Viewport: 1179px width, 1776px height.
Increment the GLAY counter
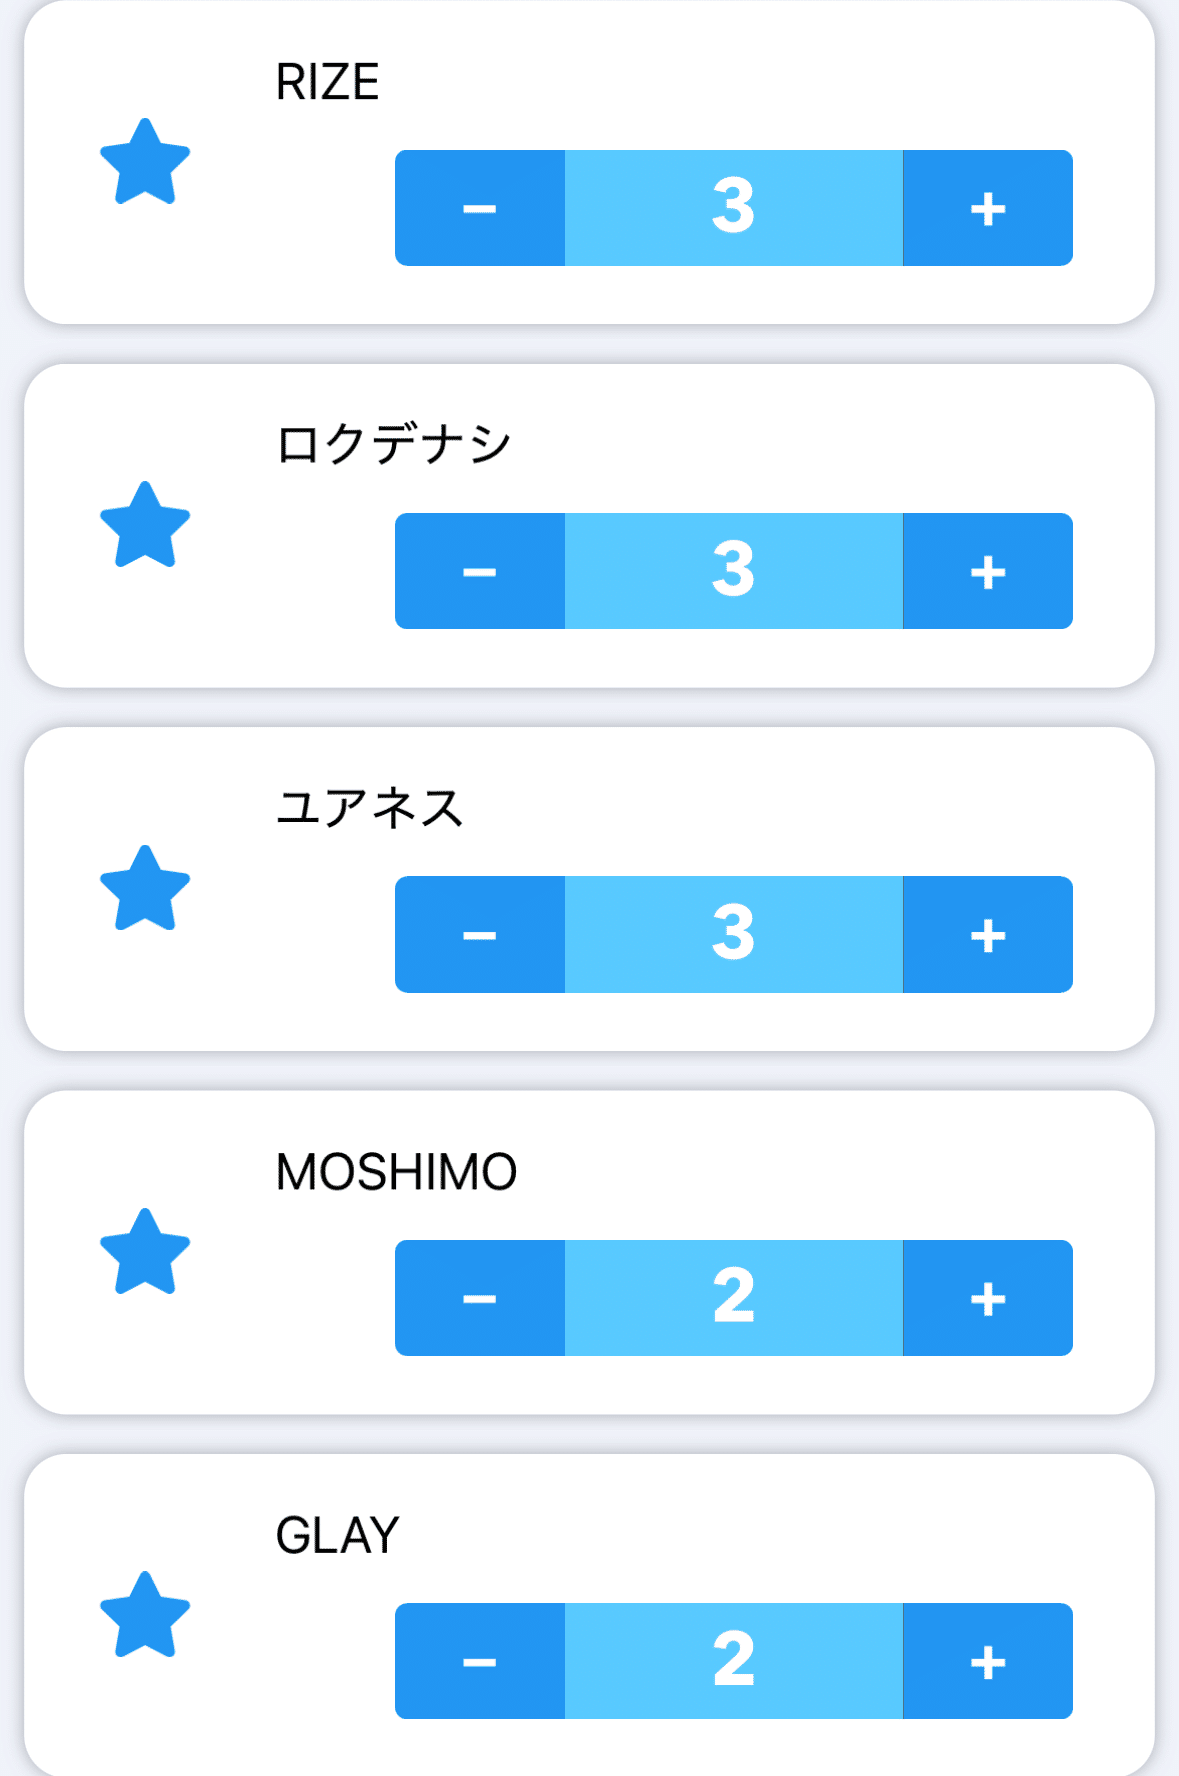pos(987,1661)
